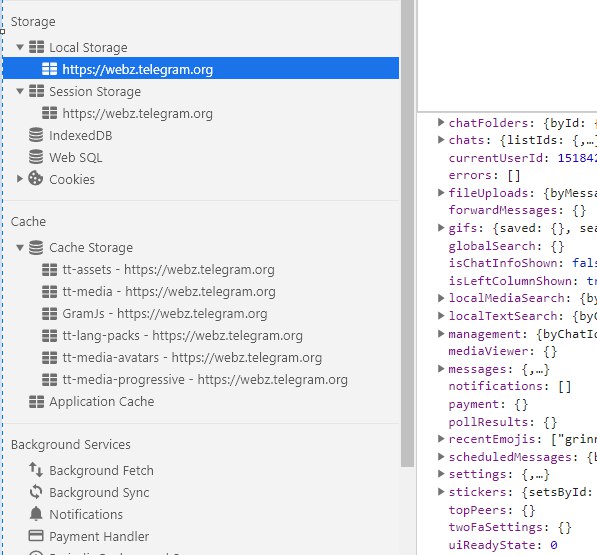Click the tt-media cache table icon
This screenshot has width=597, height=555.
point(49,292)
